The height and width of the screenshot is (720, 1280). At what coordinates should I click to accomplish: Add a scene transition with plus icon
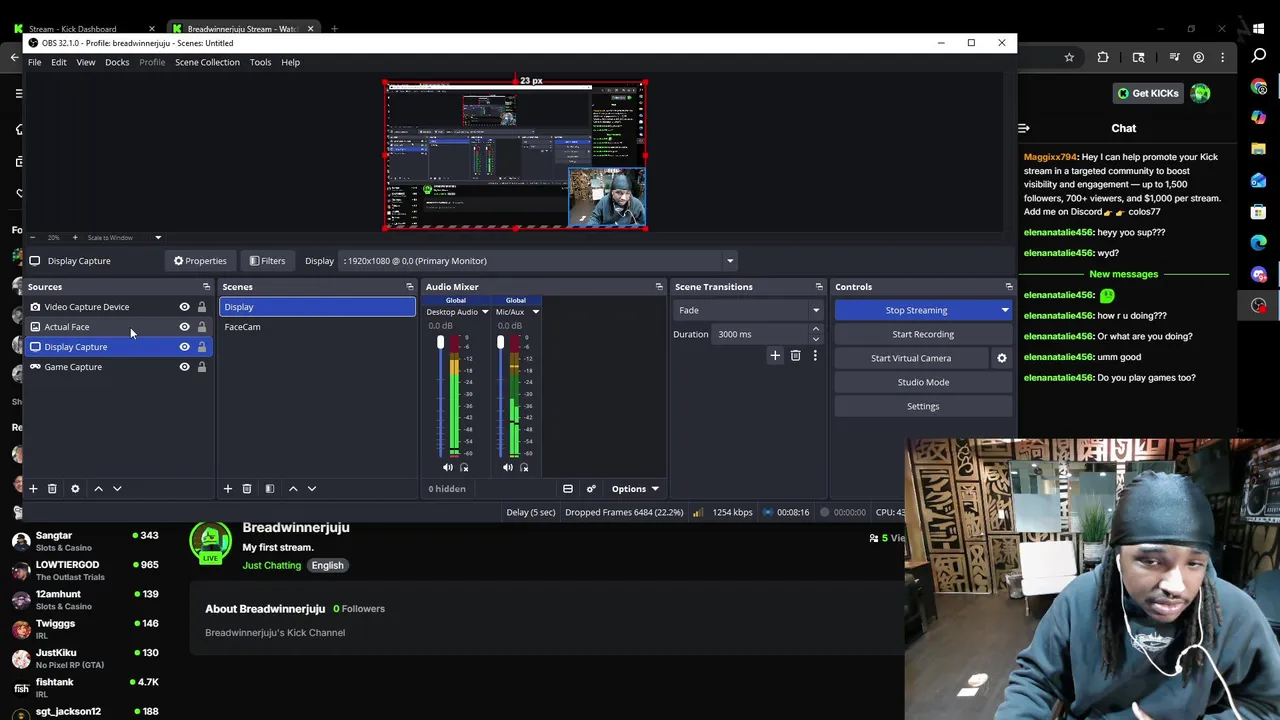[x=775, y=355]
